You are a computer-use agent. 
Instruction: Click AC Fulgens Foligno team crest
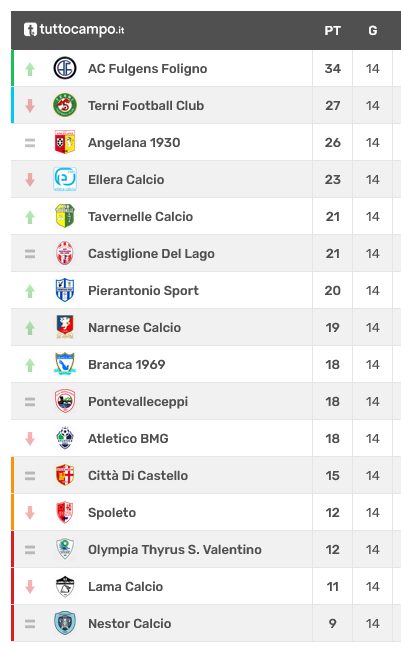click(65, 68)
